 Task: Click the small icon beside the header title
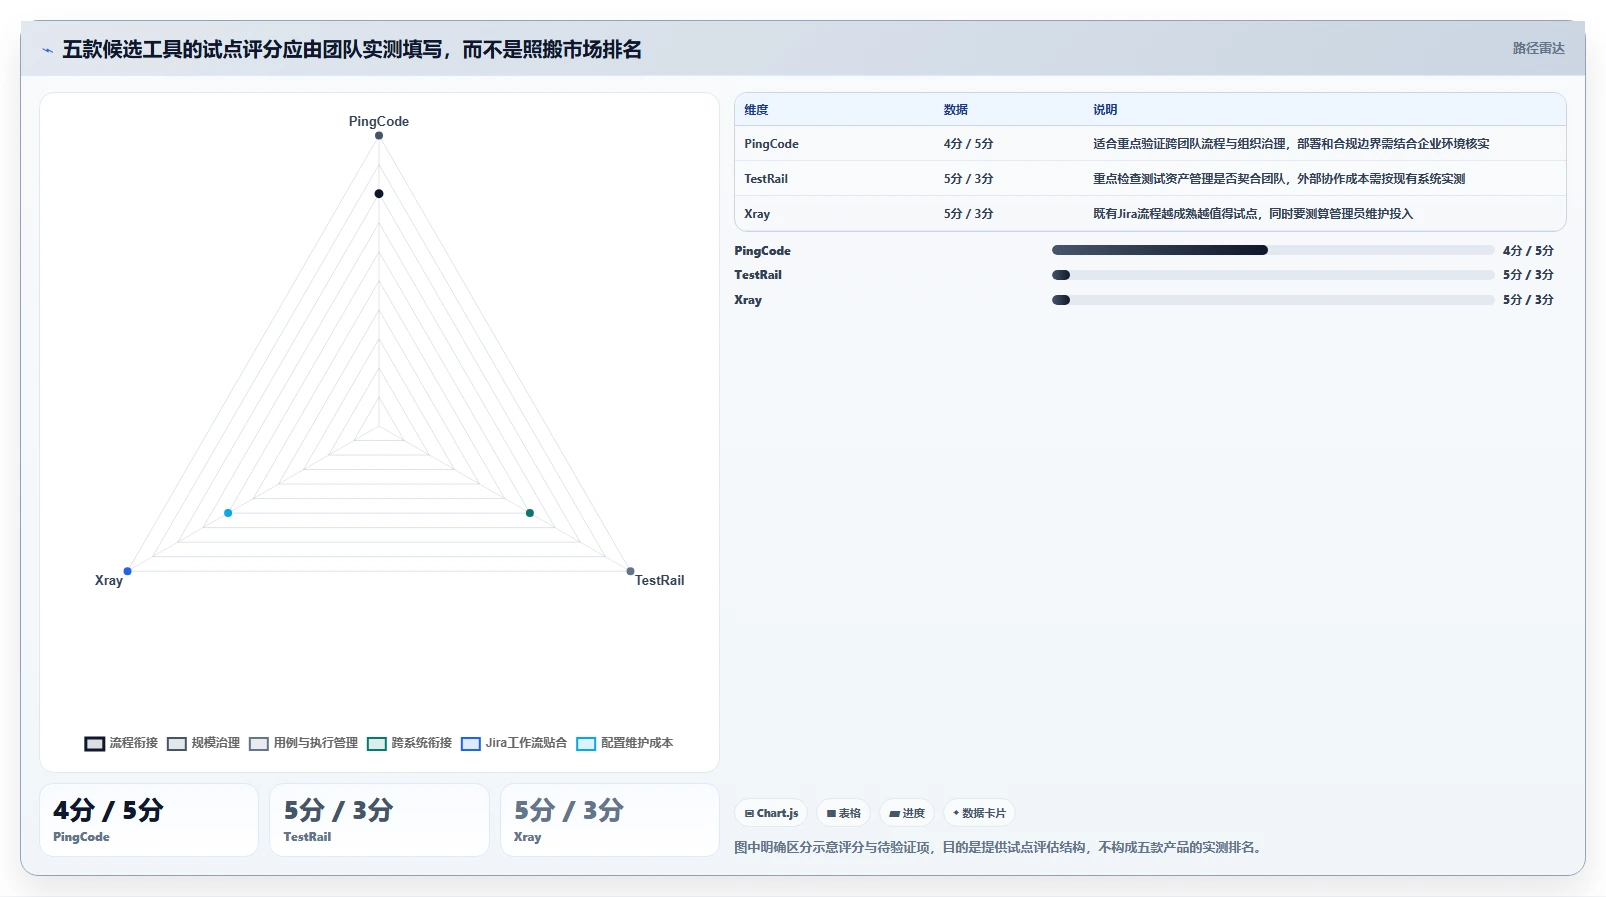47,50
